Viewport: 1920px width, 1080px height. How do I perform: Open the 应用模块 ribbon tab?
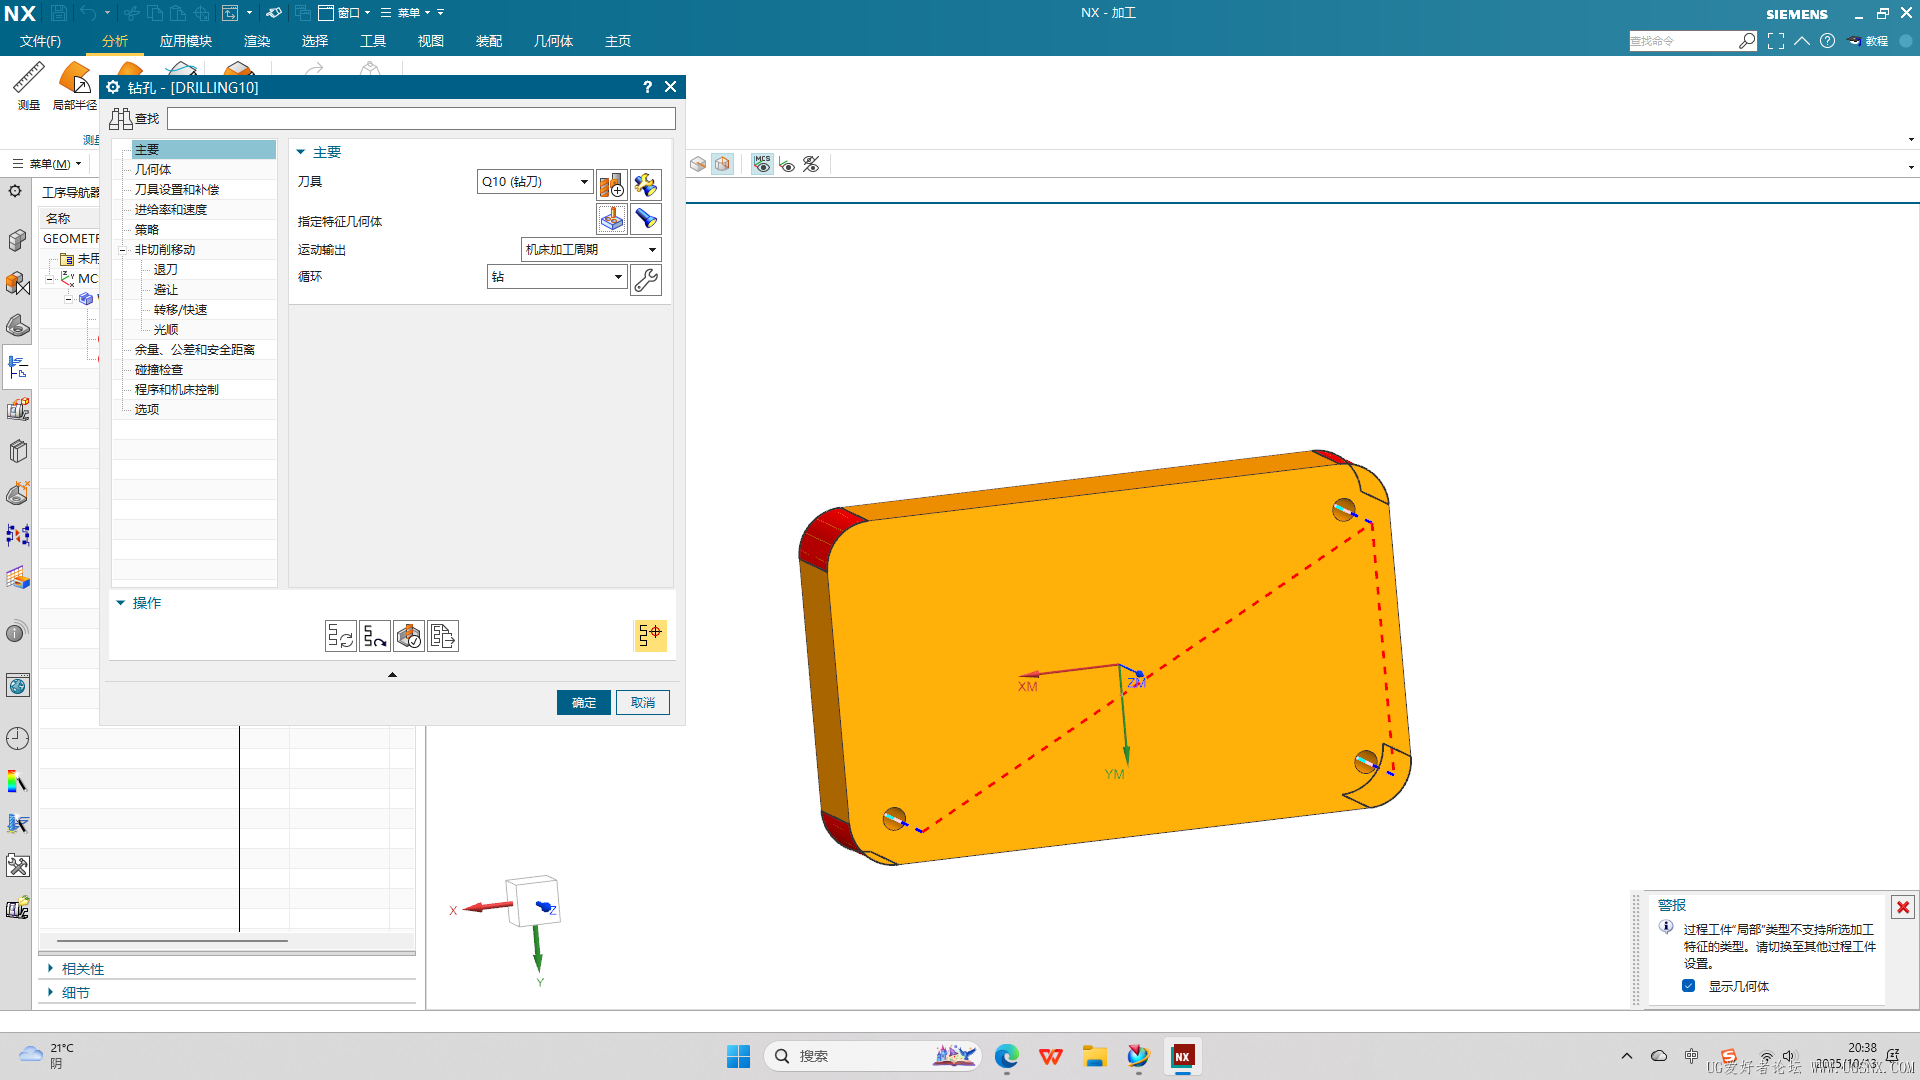pos(185,41)
